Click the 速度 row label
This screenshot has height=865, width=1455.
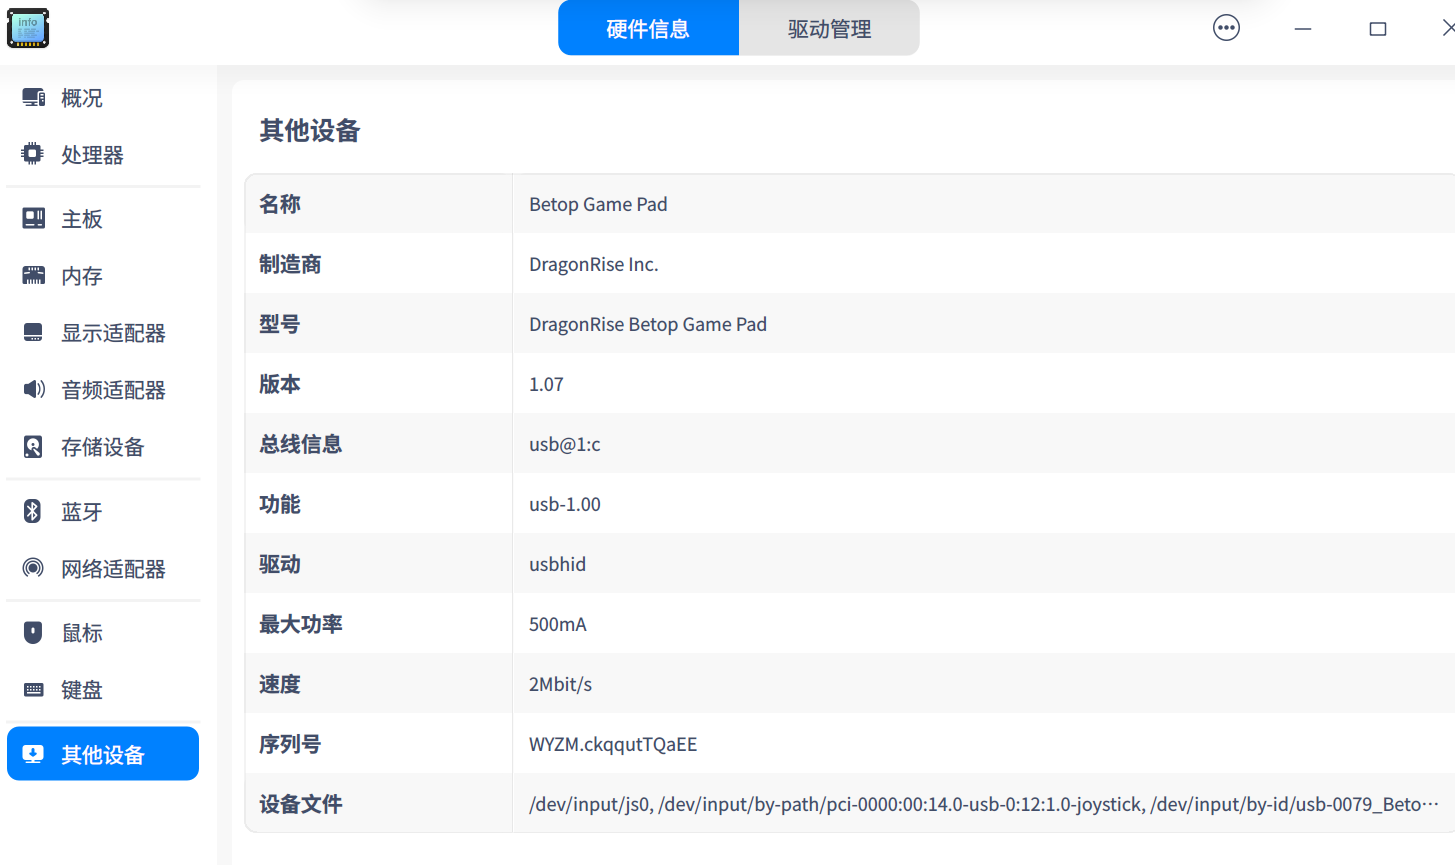(x=280, y=684)
